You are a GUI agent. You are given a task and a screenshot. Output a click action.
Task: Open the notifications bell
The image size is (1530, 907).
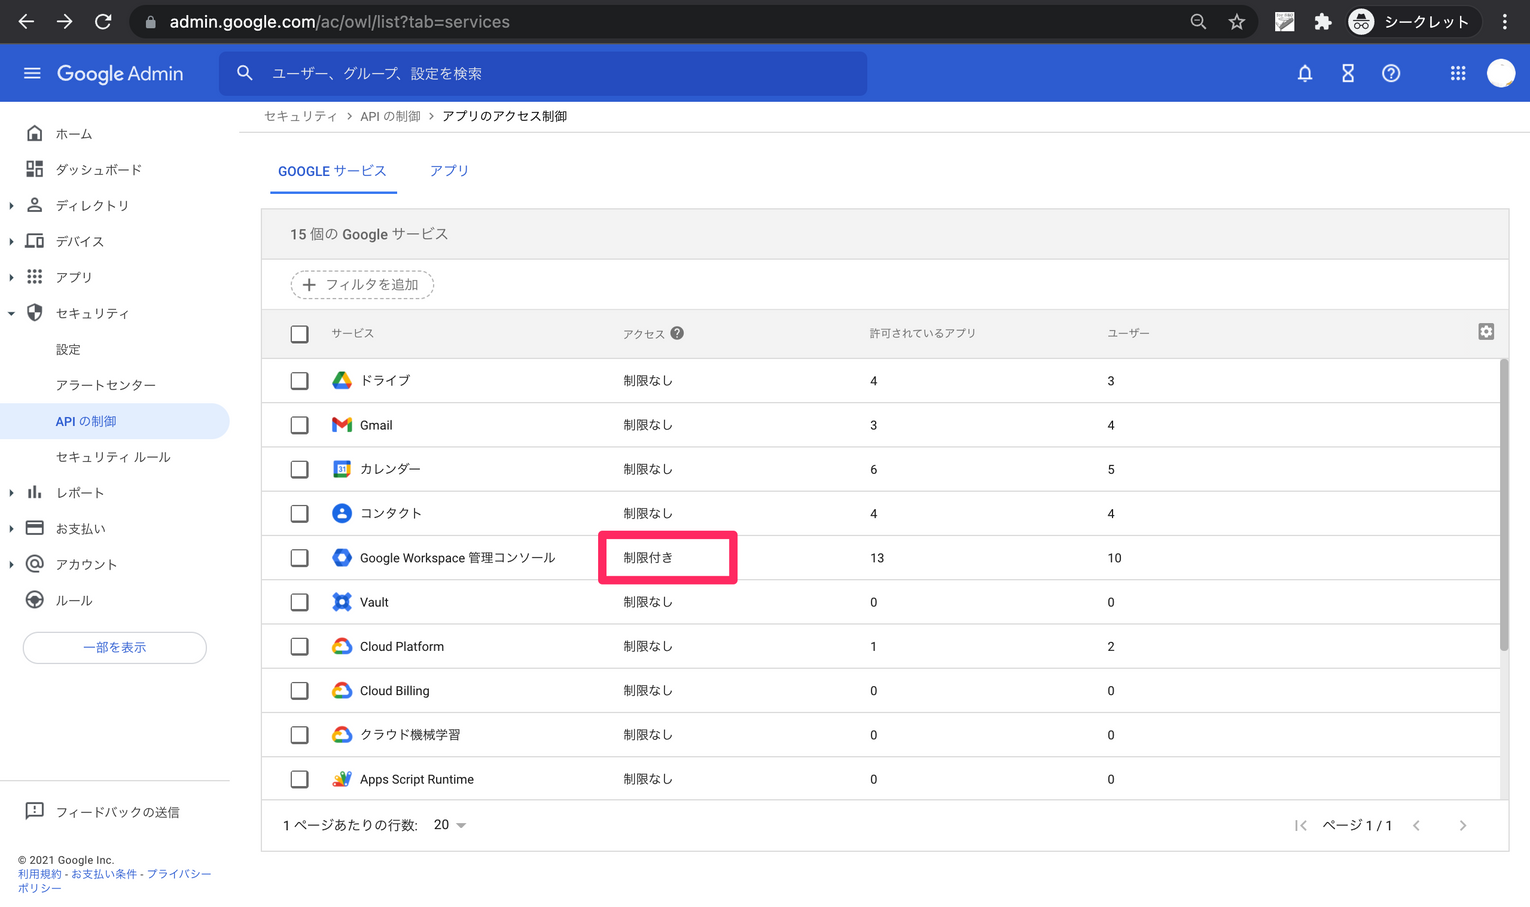pos(1305,73)
